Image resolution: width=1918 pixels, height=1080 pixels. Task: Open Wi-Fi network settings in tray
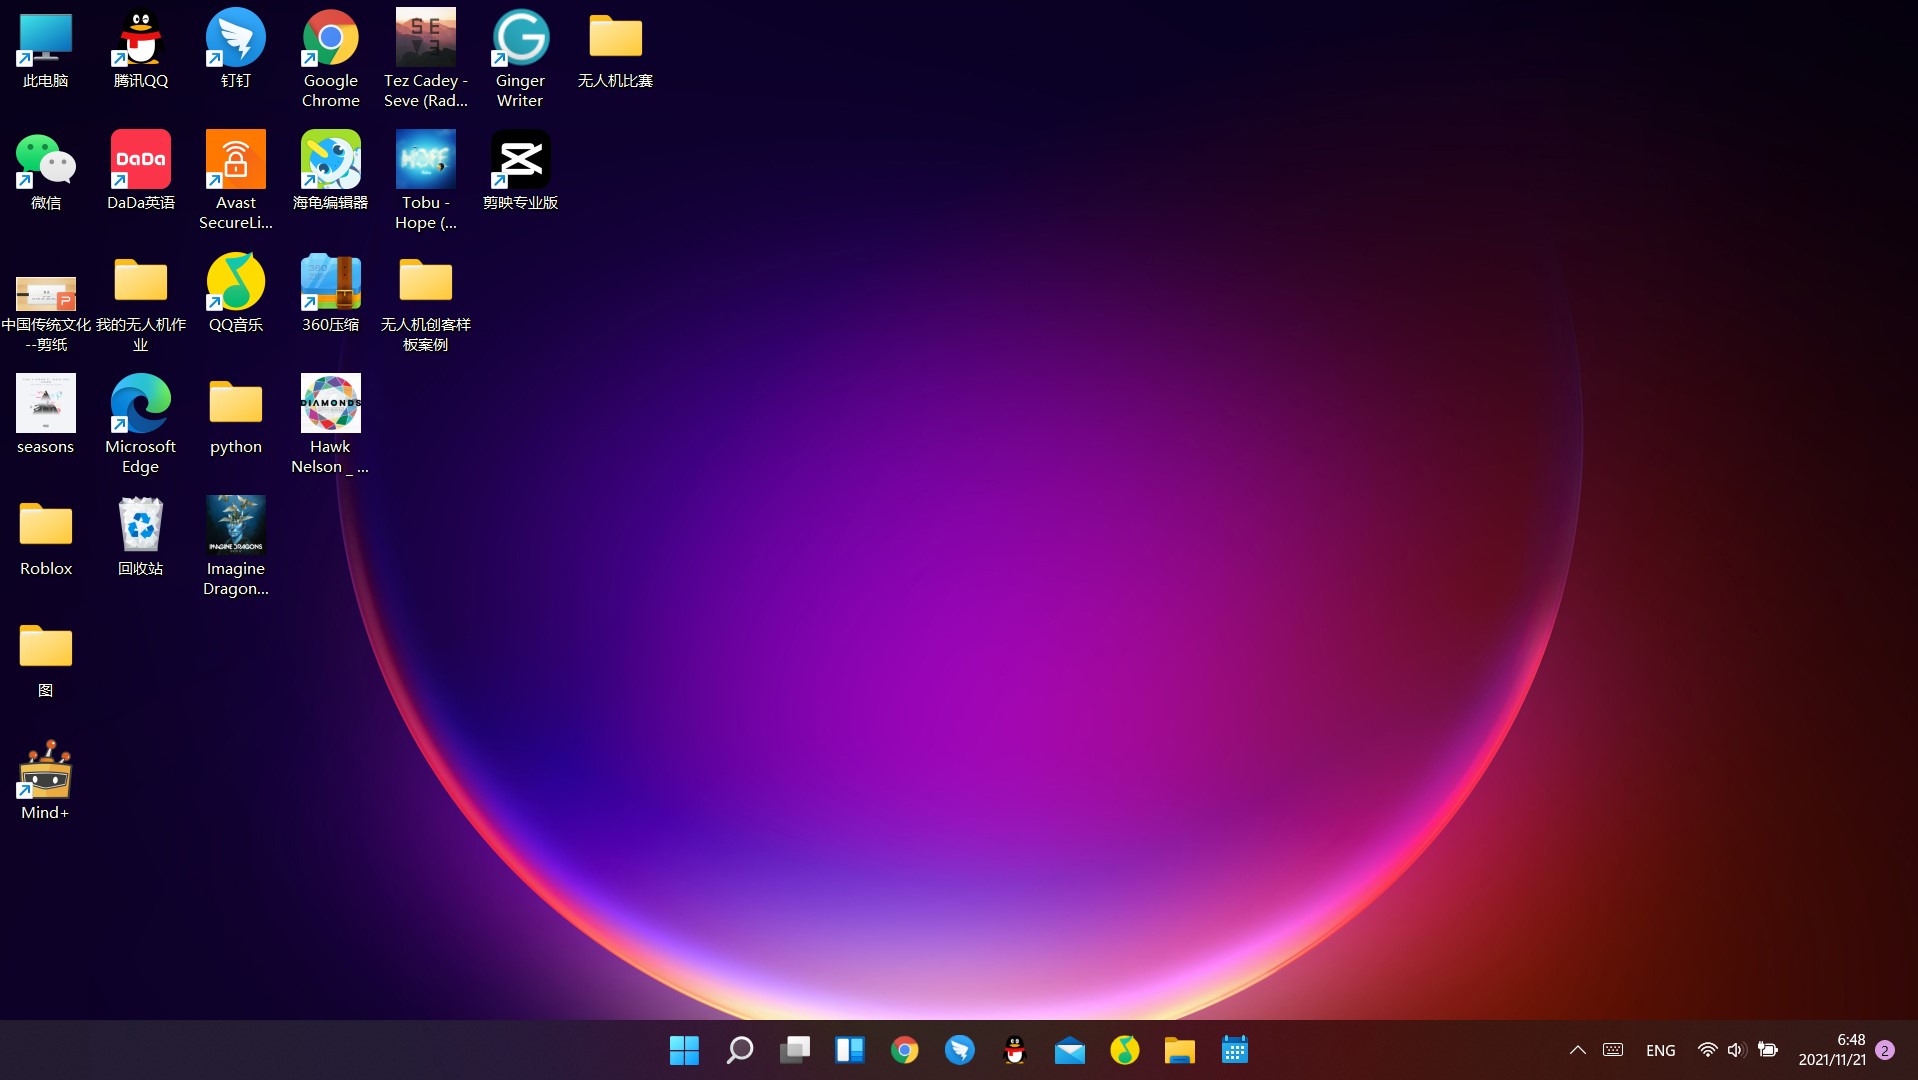(x=1708, y=1050)
